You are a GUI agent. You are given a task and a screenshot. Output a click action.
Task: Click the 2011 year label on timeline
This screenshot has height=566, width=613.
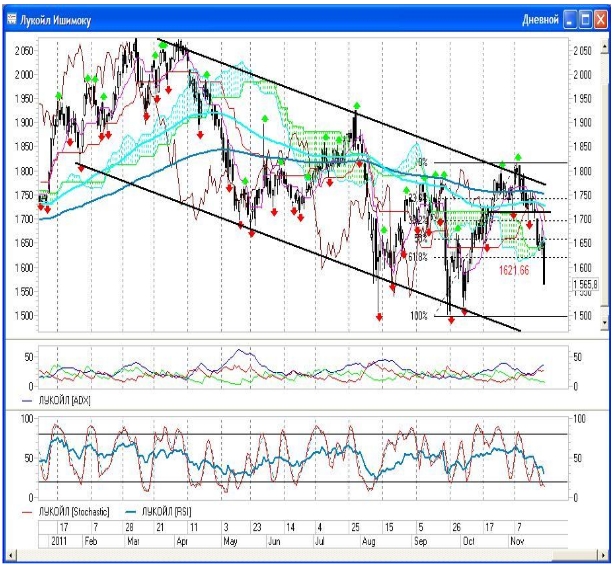click(x=59, y=541)
